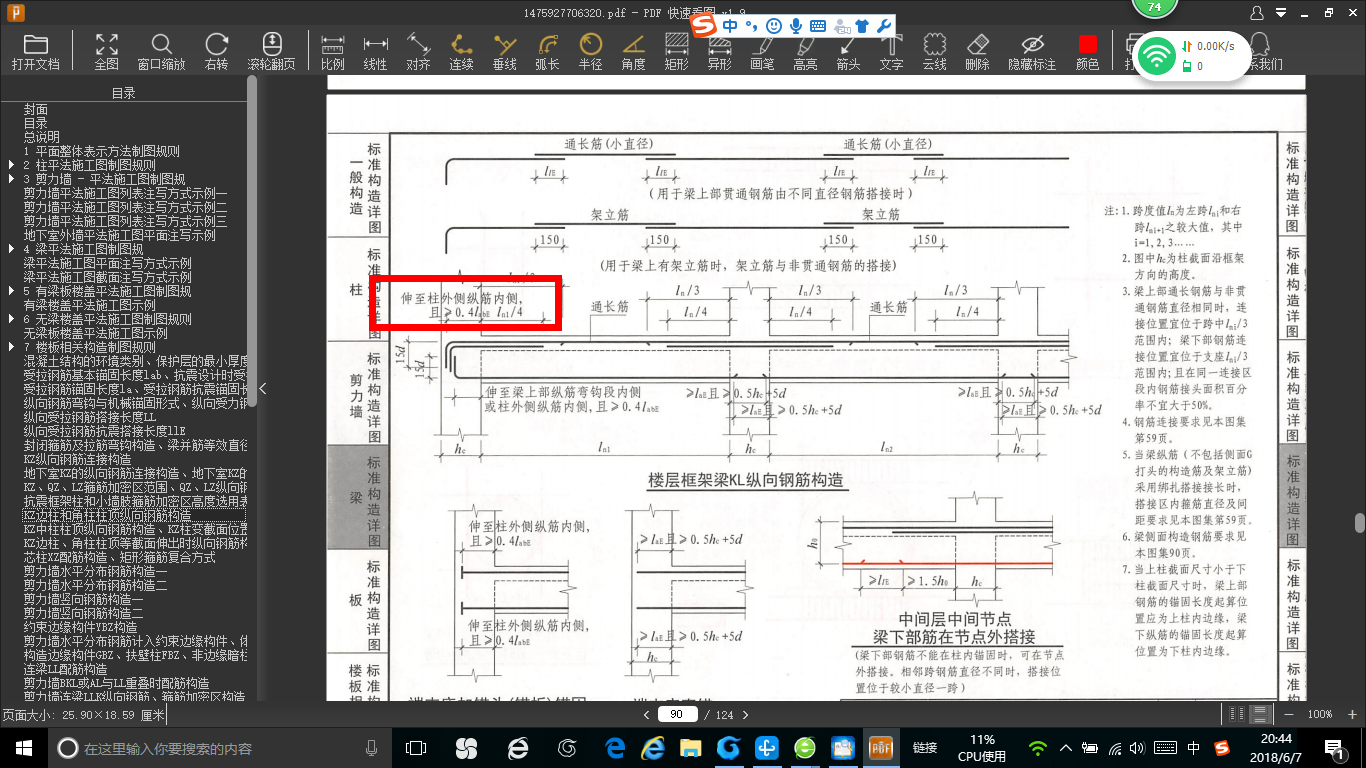The image size is (1366, 768).
Task: Select the 对齐 aligned dimension tool
Action: 418,51
